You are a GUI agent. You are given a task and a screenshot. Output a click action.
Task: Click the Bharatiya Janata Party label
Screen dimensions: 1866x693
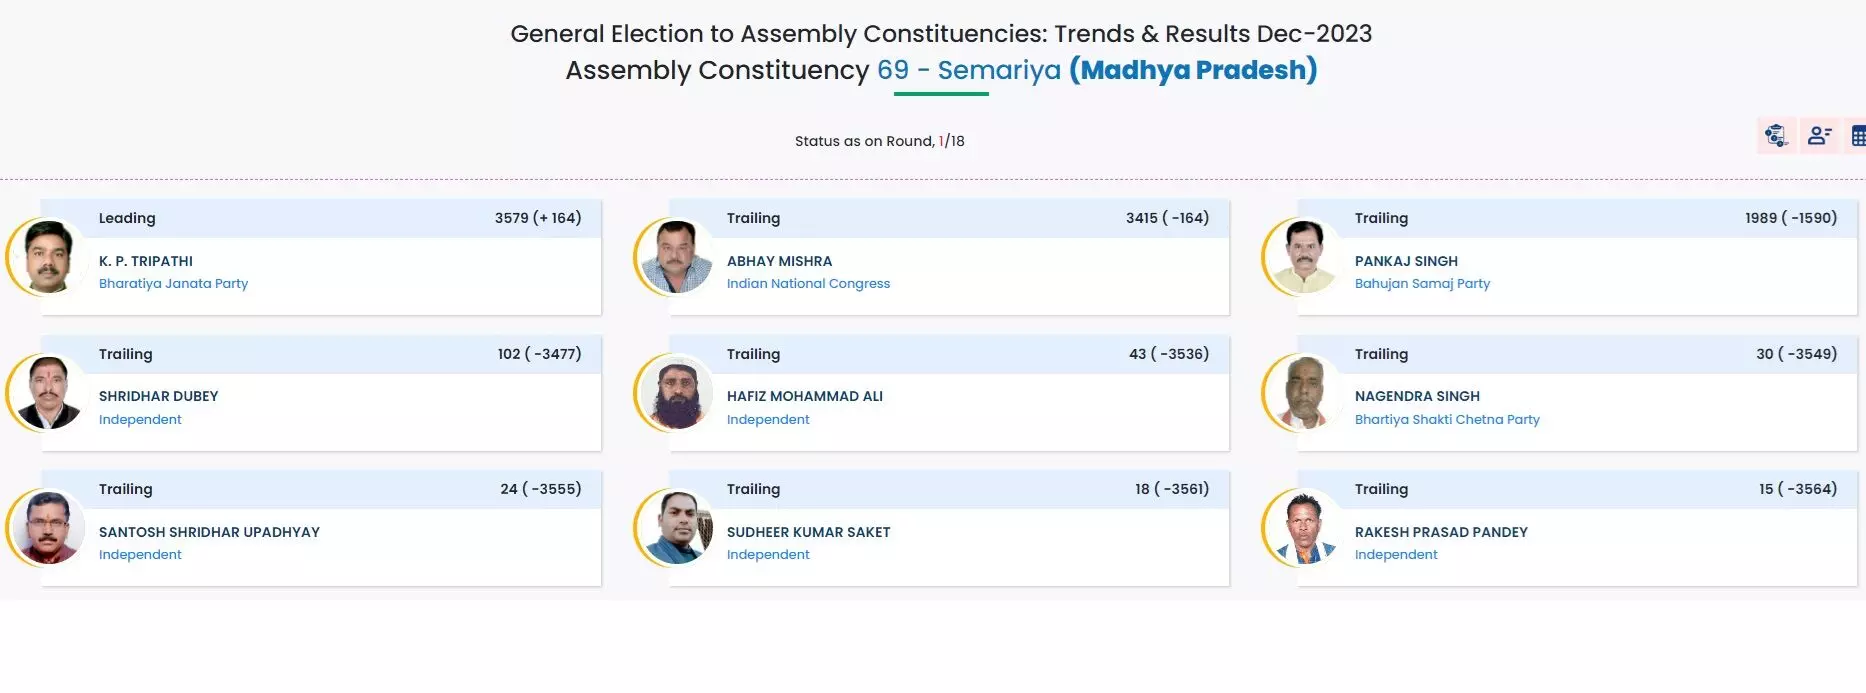pyautogui.click(x=173, y=284)
